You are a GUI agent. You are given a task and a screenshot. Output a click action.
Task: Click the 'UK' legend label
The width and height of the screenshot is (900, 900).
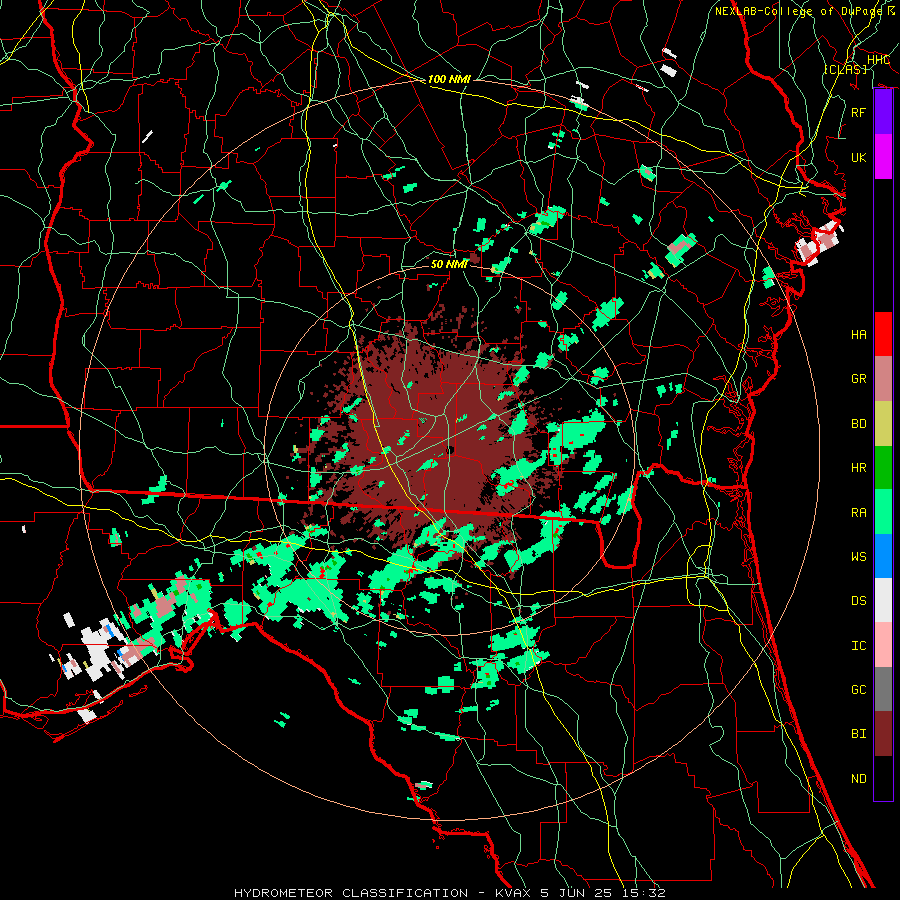click(x=858, y=157)
